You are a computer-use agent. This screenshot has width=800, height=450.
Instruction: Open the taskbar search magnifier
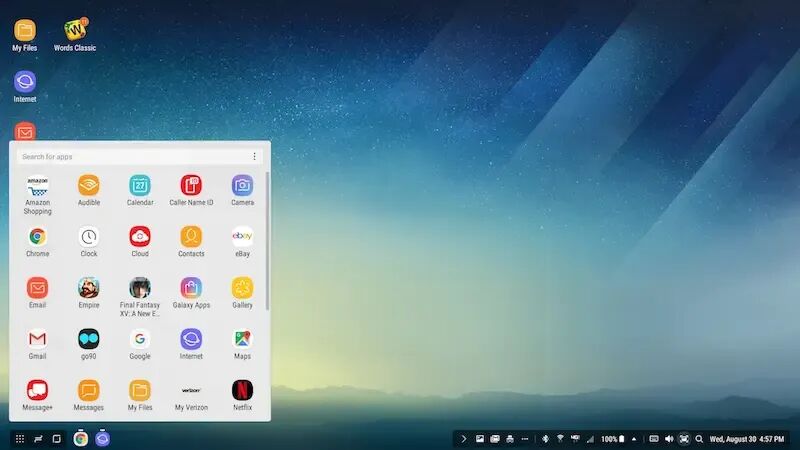coord(699,439)
